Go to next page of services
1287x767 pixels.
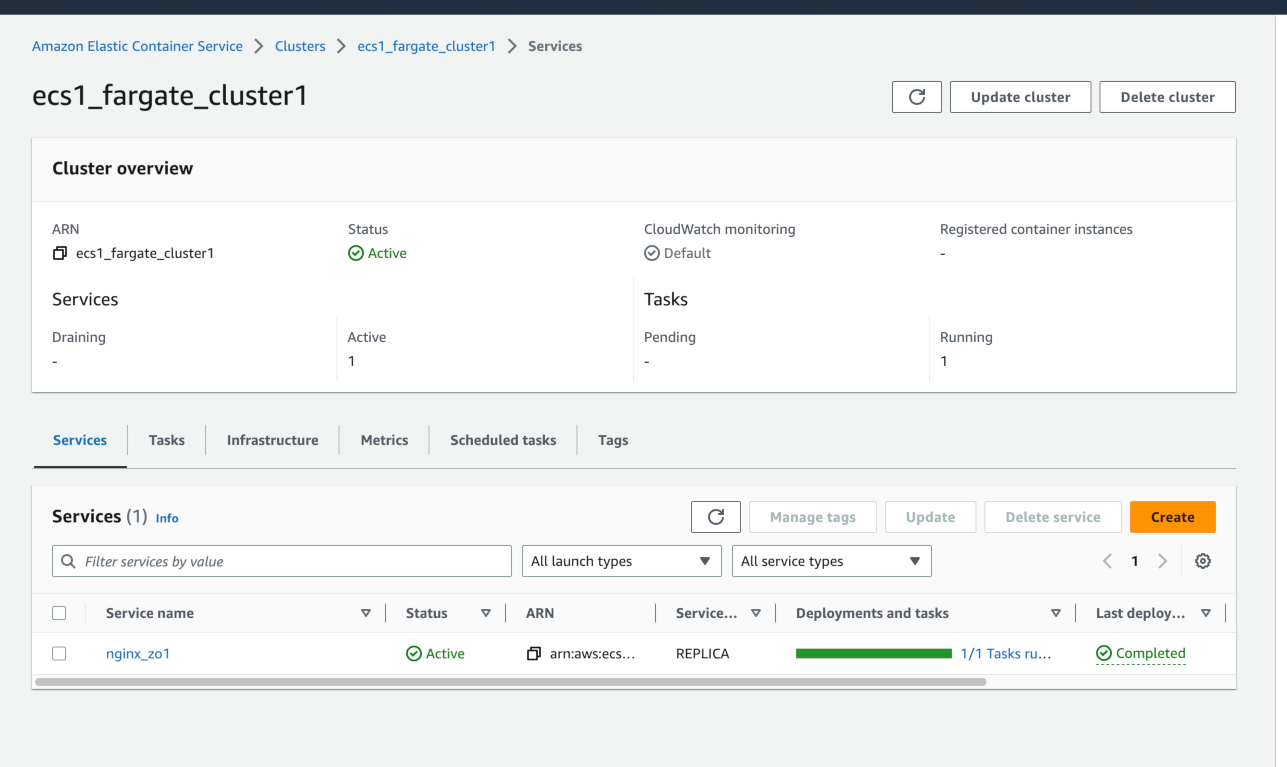click(1162, 562)
